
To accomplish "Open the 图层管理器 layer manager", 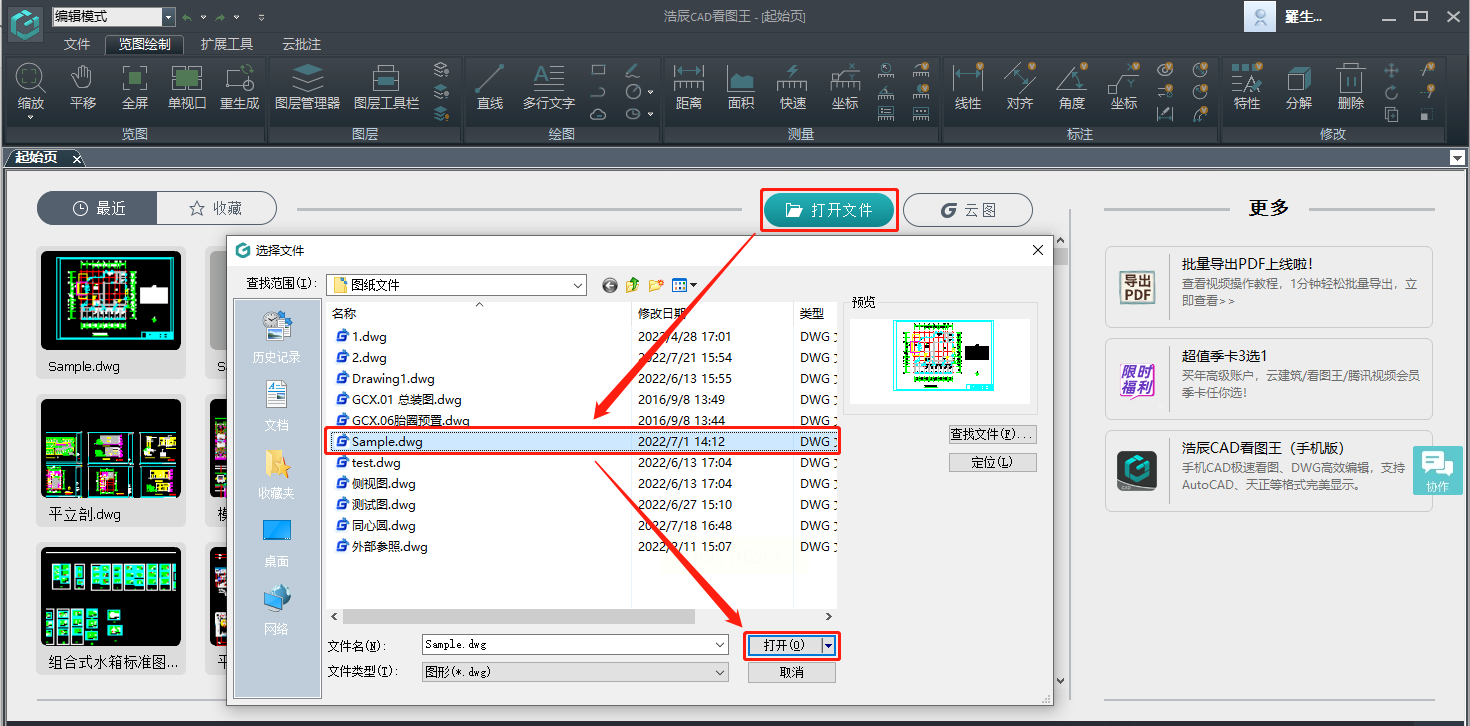I will point(307,86).
